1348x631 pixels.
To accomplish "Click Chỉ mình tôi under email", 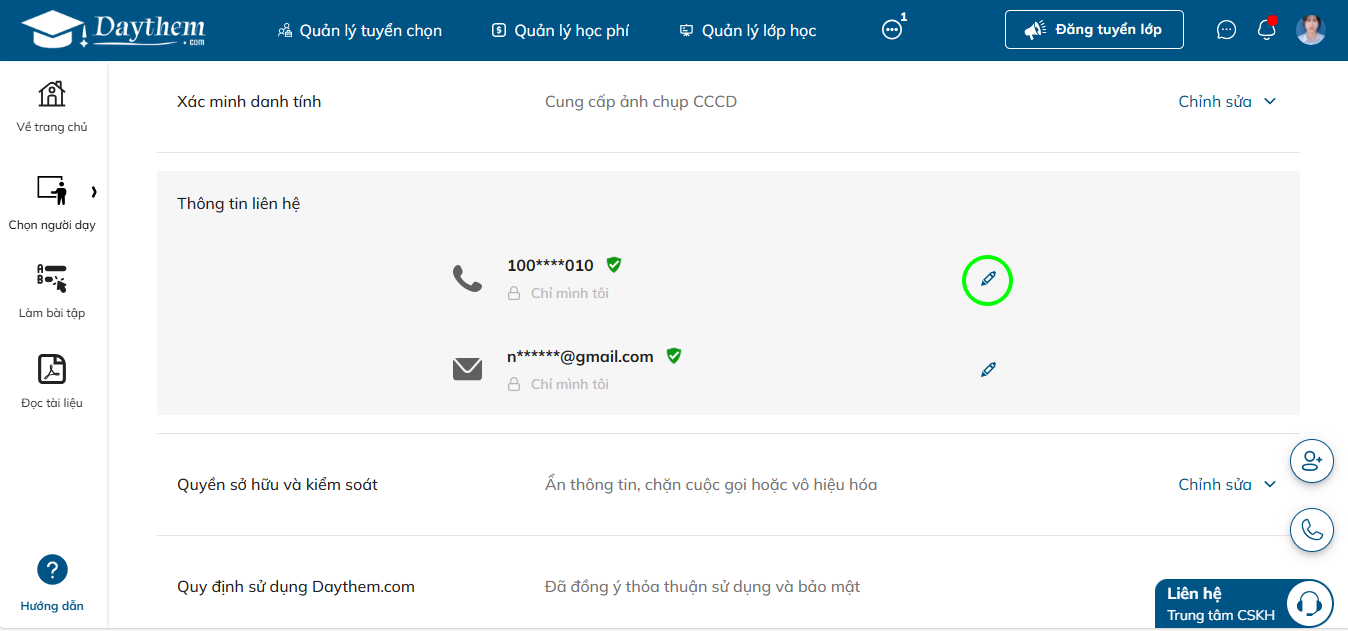I will click(570, 385).
